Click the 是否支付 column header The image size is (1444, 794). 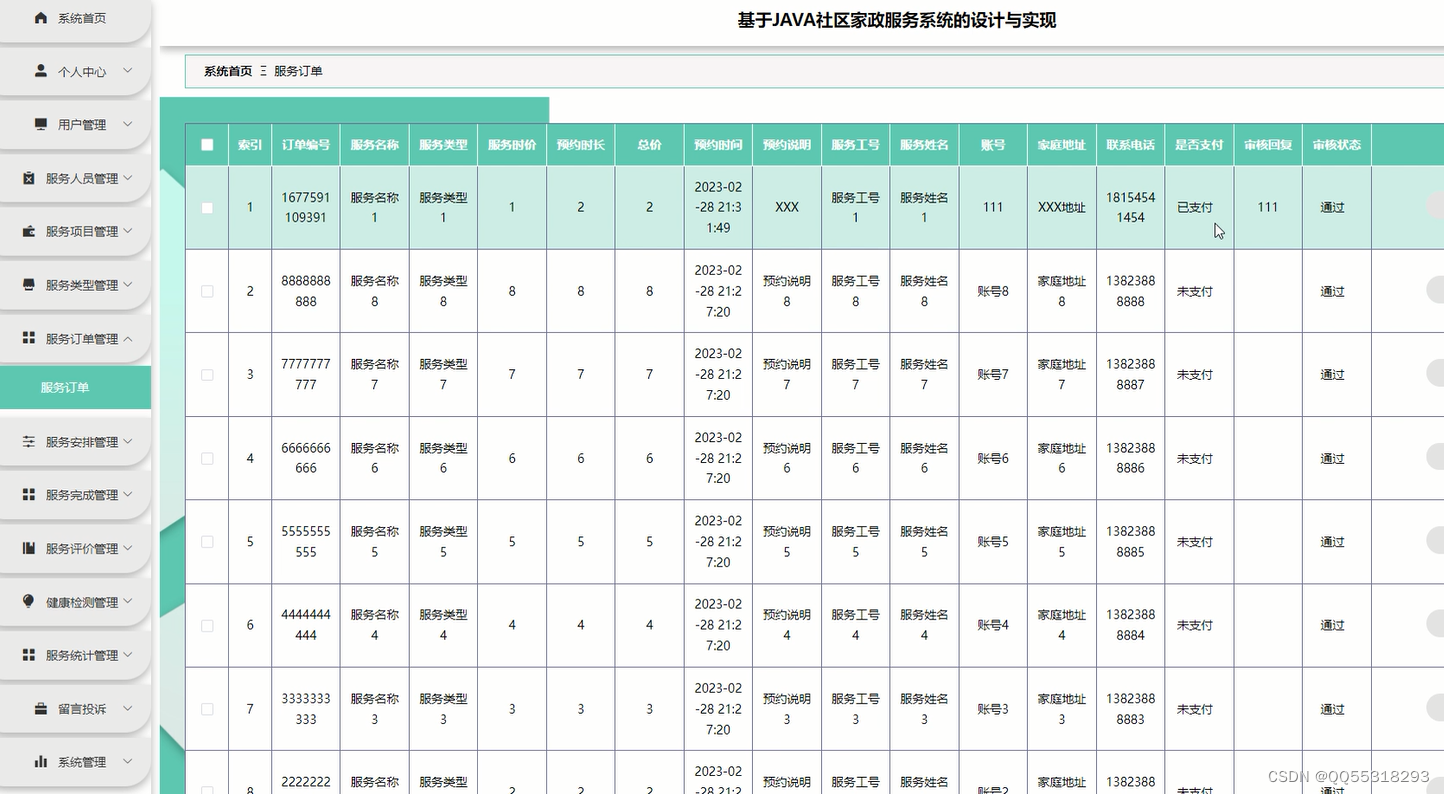coord(1199,145)
